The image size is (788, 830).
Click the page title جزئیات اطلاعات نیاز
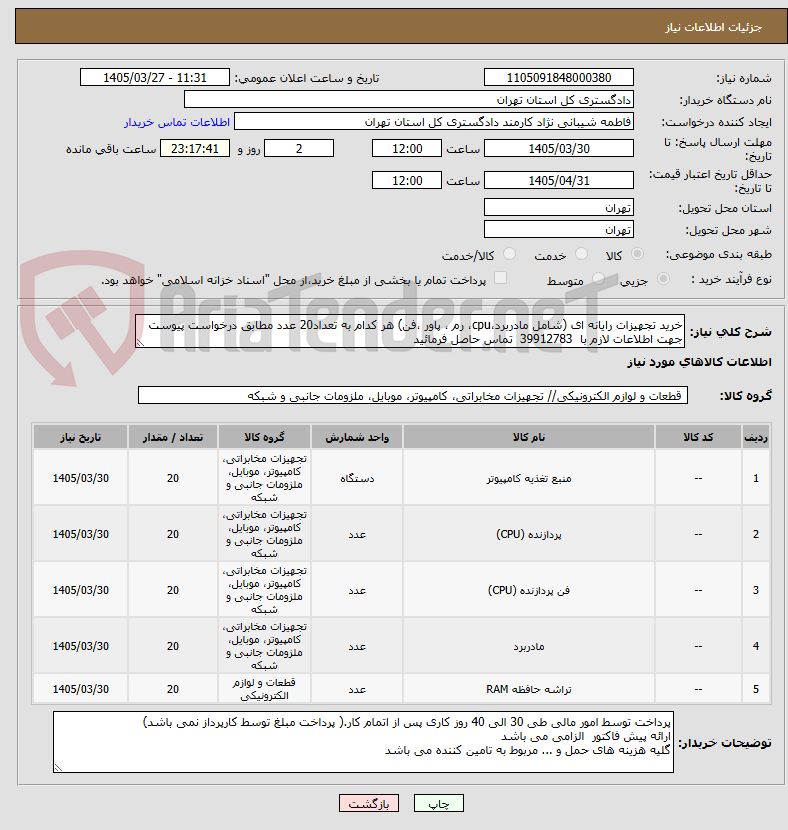(x=713, y=28)
